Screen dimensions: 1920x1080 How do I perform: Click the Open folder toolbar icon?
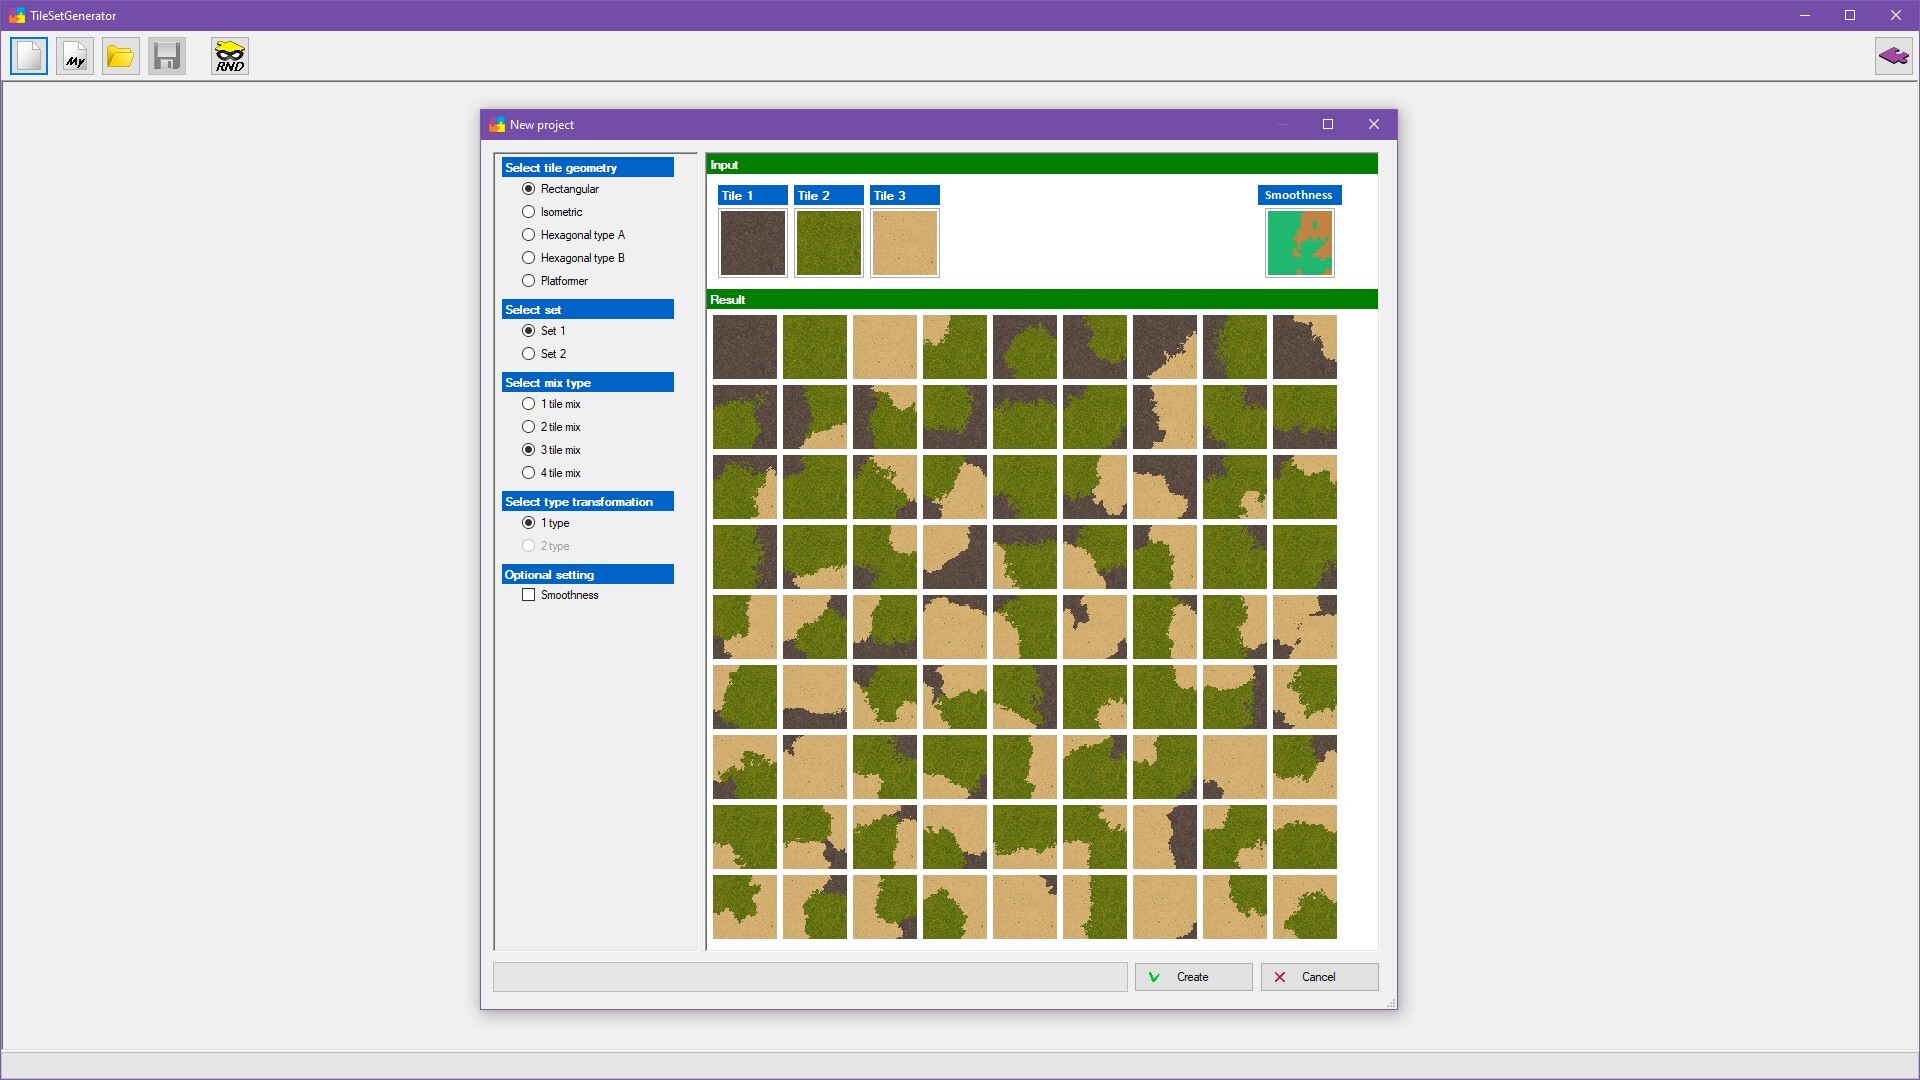[x=120, y=56]
